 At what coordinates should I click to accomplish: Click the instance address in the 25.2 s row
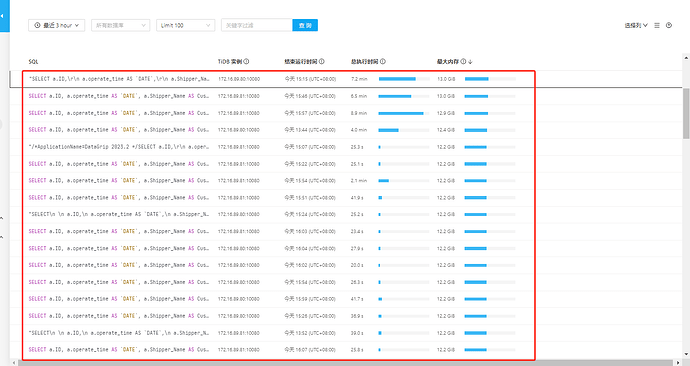[239, 214]
